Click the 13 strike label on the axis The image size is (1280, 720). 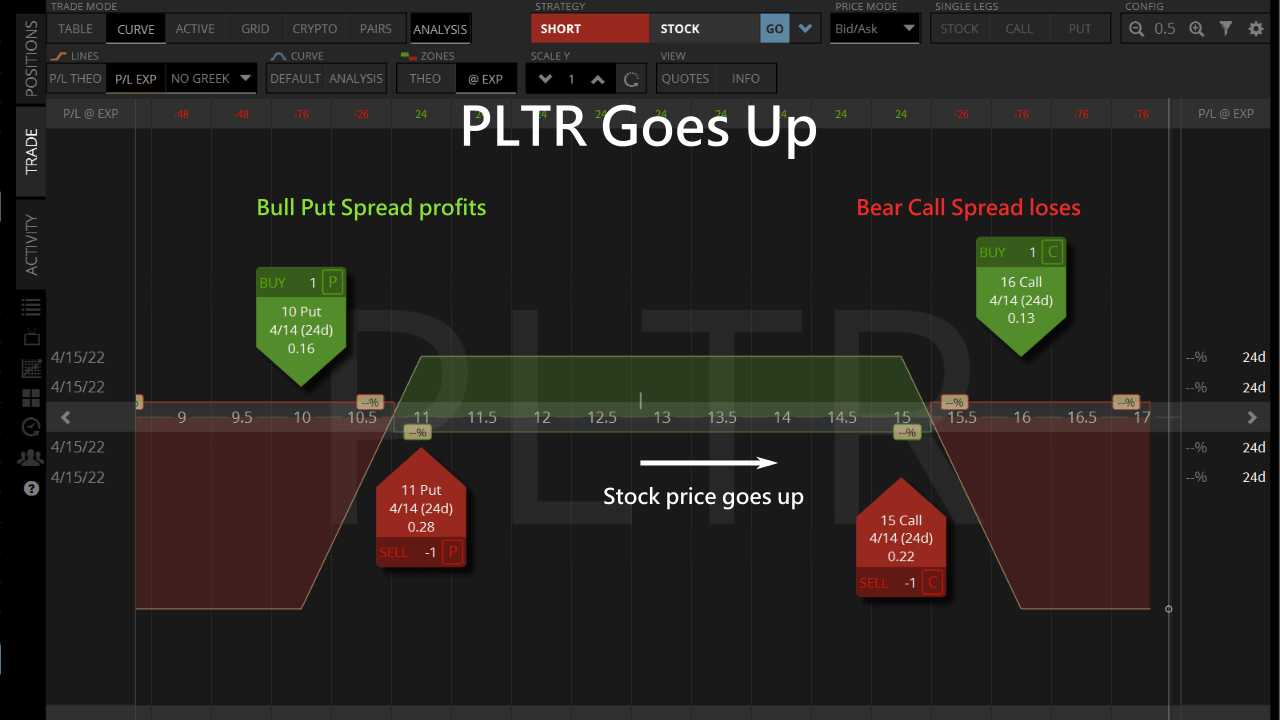point(662,417)
